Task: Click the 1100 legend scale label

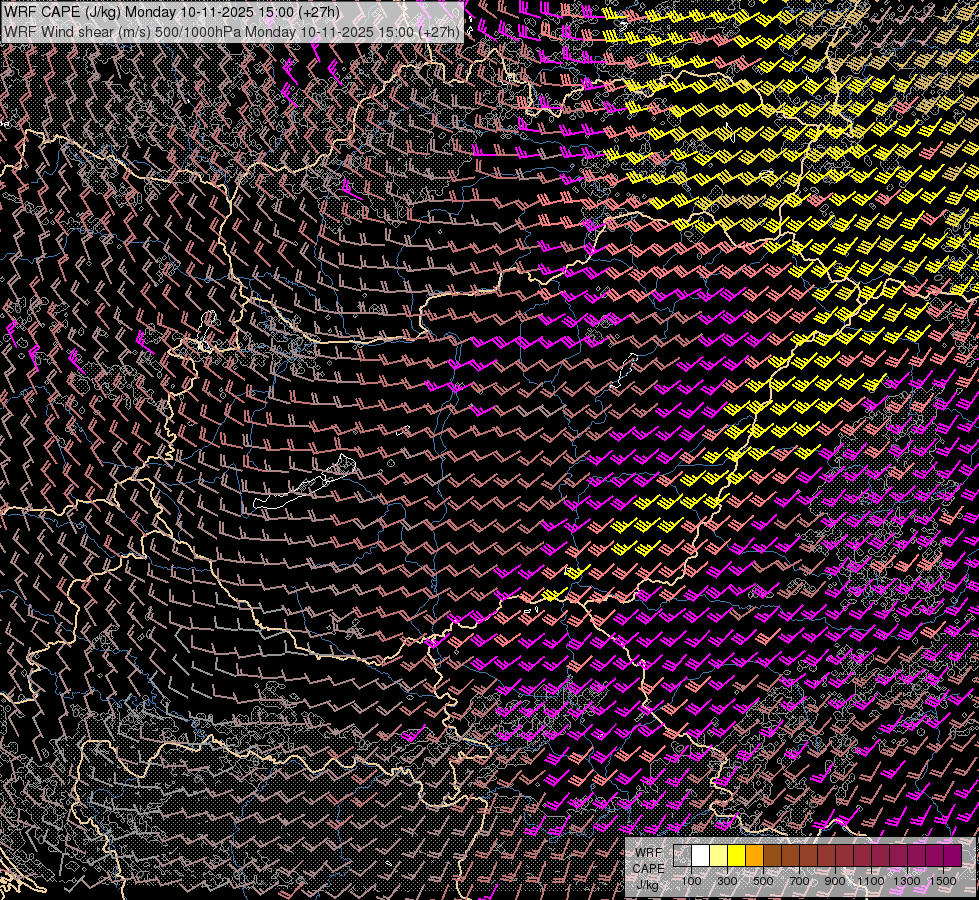Action: 871,881
